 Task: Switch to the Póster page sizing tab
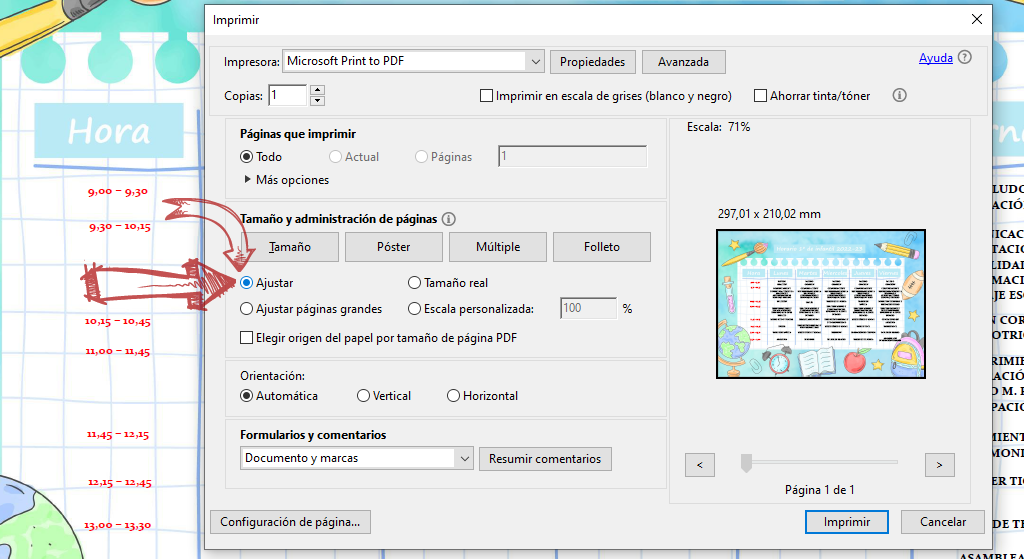[x=394, y=247]
